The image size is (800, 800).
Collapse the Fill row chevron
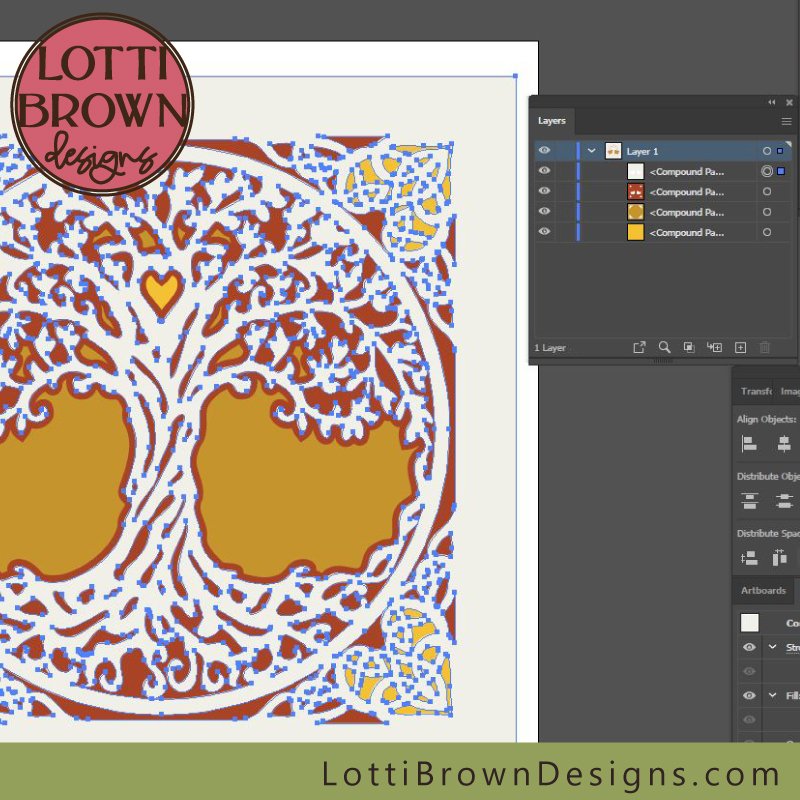point(772,695)
